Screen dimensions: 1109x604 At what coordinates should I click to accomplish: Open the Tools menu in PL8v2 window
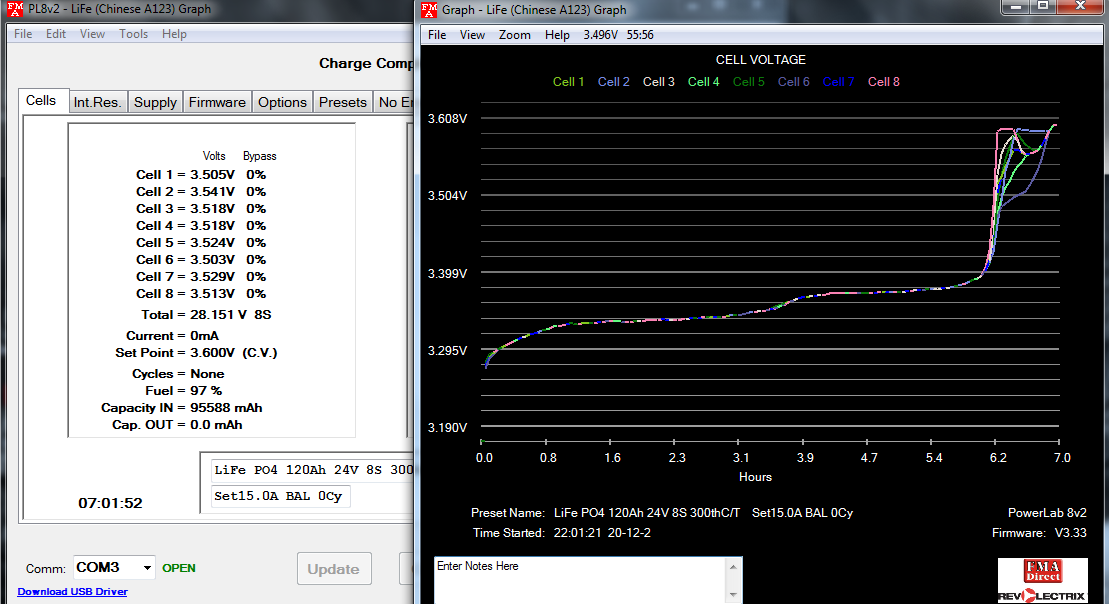point(133,34)
